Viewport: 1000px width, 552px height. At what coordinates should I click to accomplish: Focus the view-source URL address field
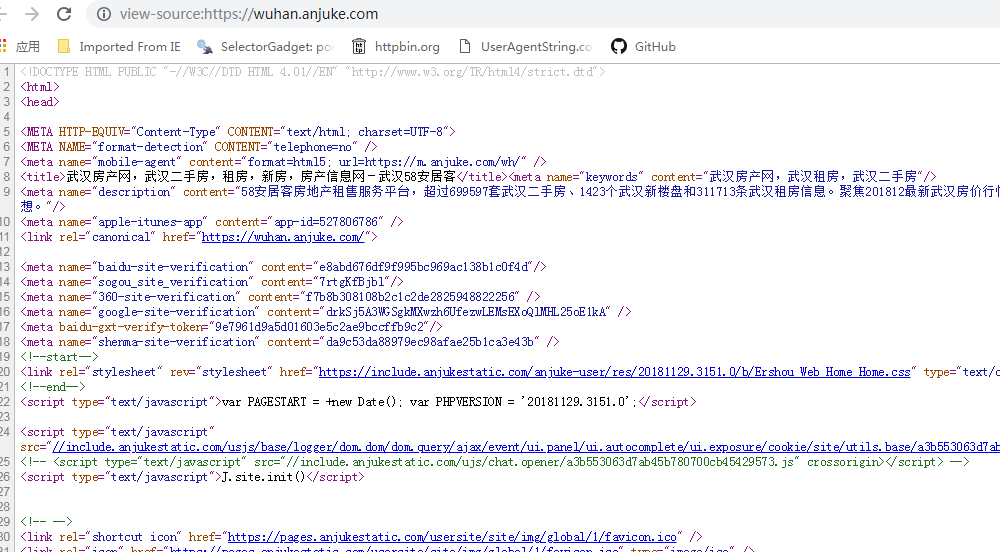(x=249, y=14)
